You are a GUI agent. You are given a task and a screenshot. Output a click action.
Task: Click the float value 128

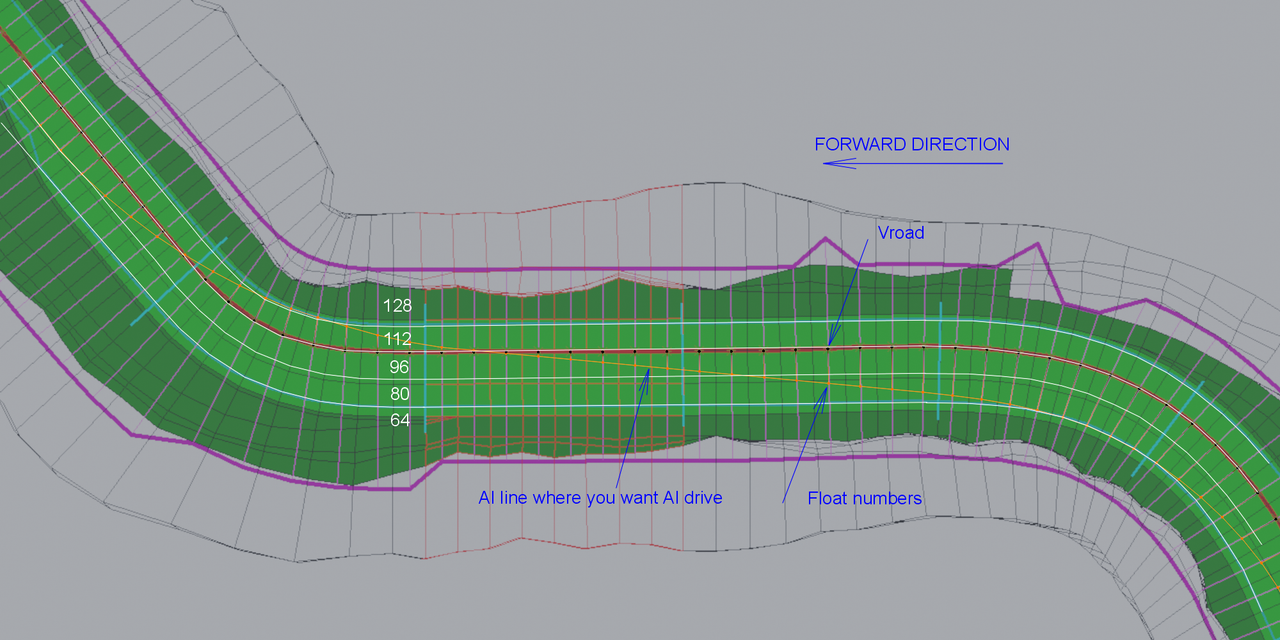pos(397,305)
